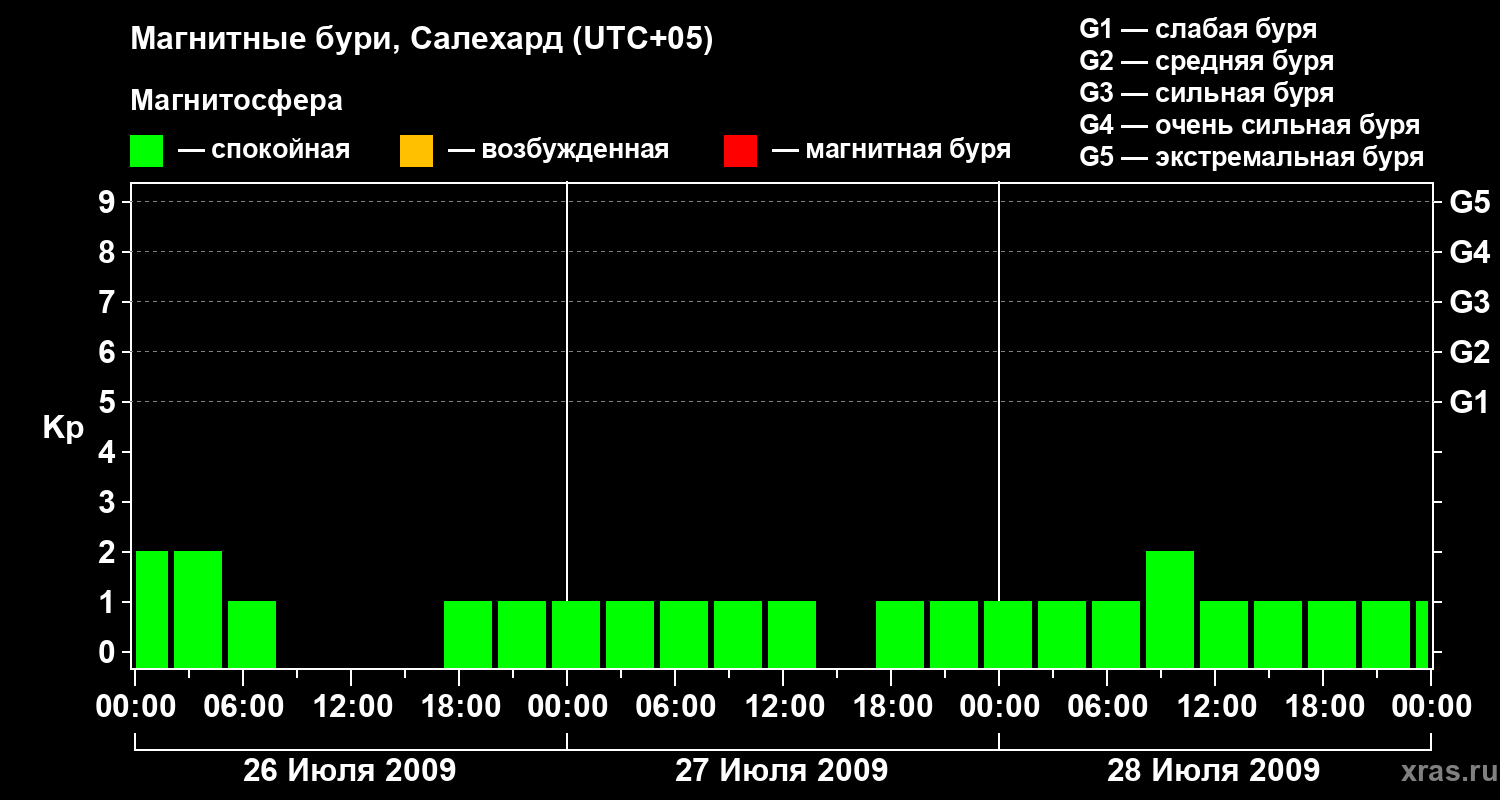Click the right-axis 'G1' label
Screen dimensions: 1500x800
1470,402
